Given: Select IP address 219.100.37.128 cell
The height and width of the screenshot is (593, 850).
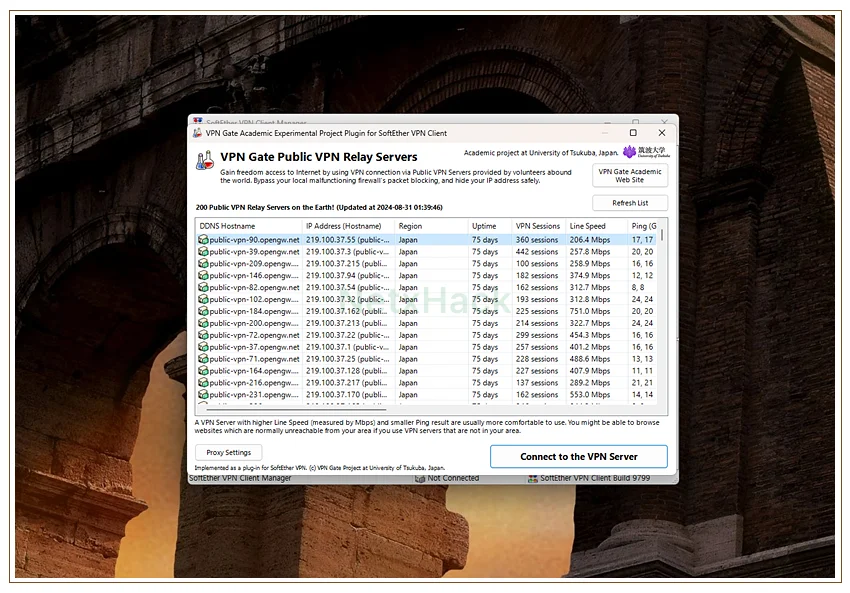Looking at the screenshot, I should 347,371.
